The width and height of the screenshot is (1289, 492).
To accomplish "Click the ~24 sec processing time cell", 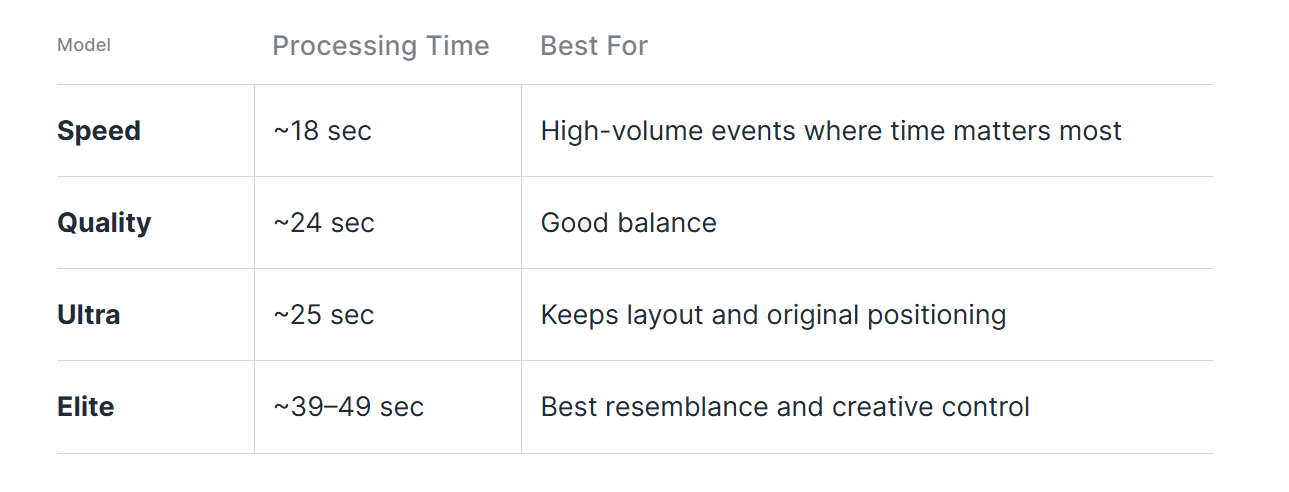I will (x=324, y=223).
